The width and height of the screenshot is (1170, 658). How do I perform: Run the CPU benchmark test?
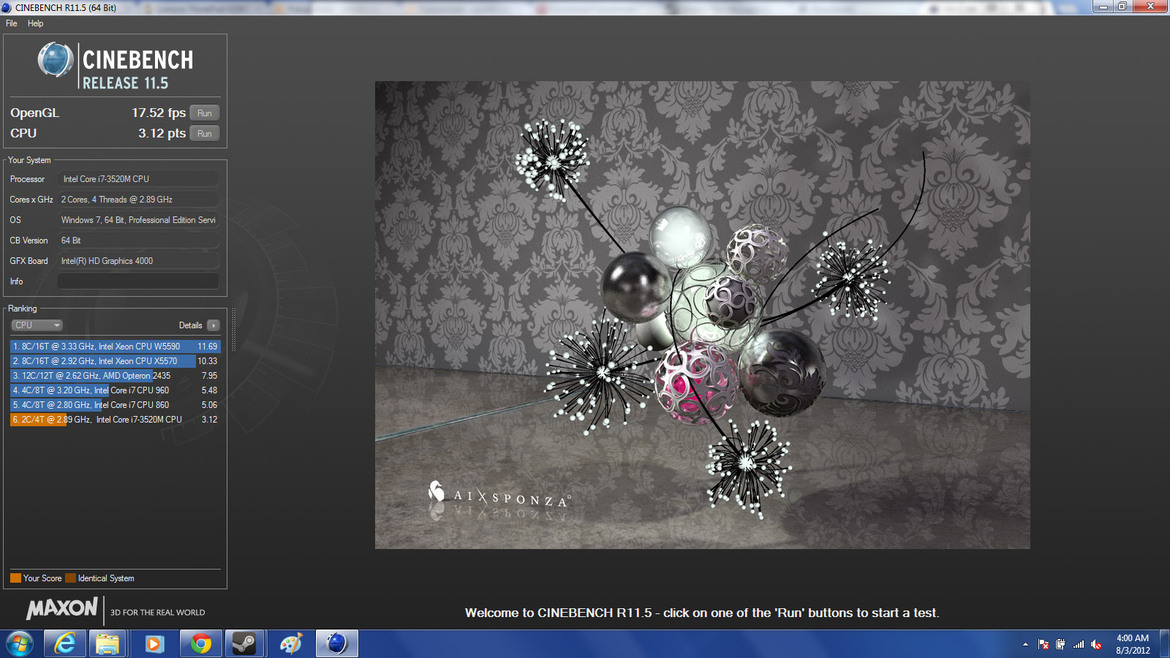(204, 134)
